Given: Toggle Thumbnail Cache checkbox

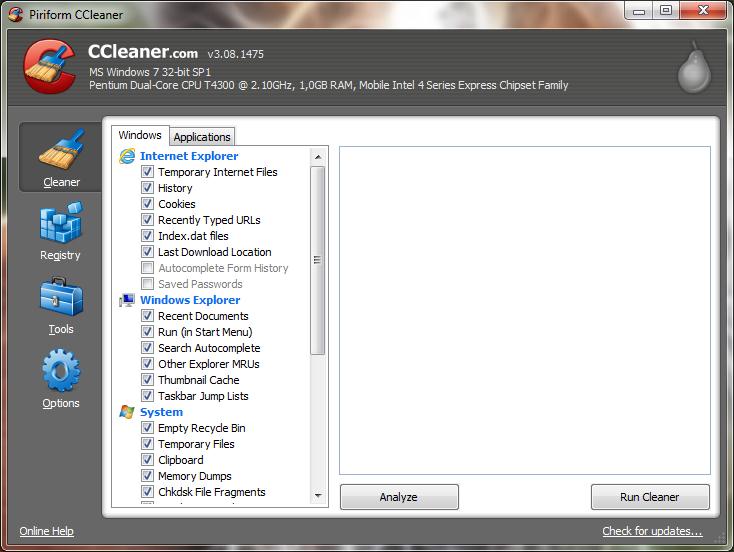Looking at the screenshot, I should (x=147, y=380).
